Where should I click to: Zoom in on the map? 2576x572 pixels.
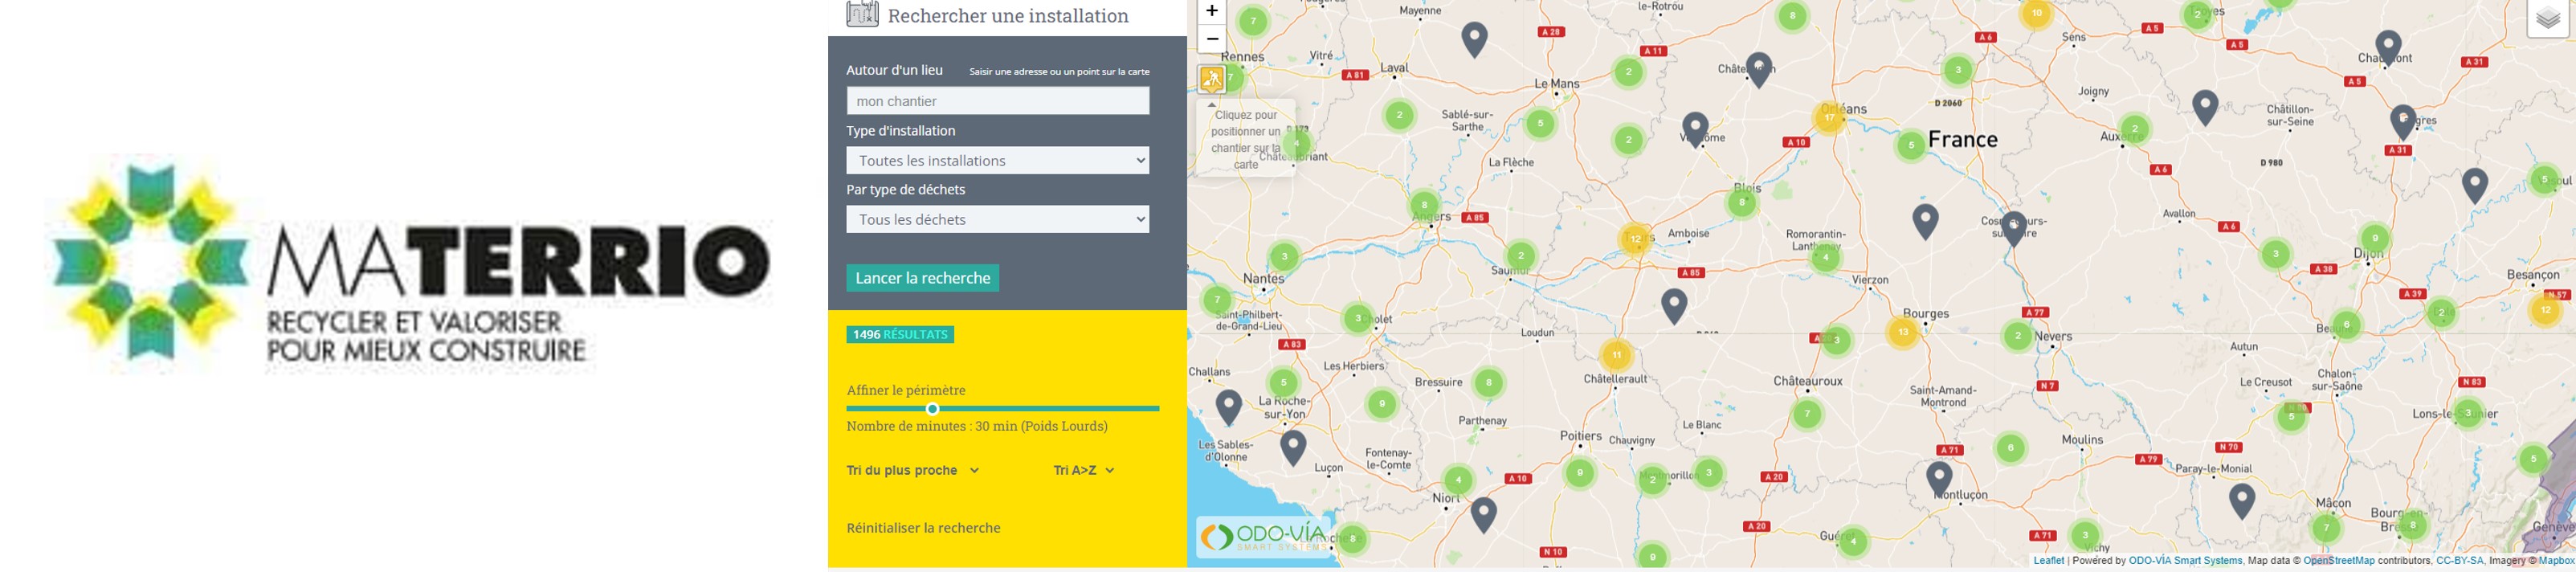[x=1211, y=11]
